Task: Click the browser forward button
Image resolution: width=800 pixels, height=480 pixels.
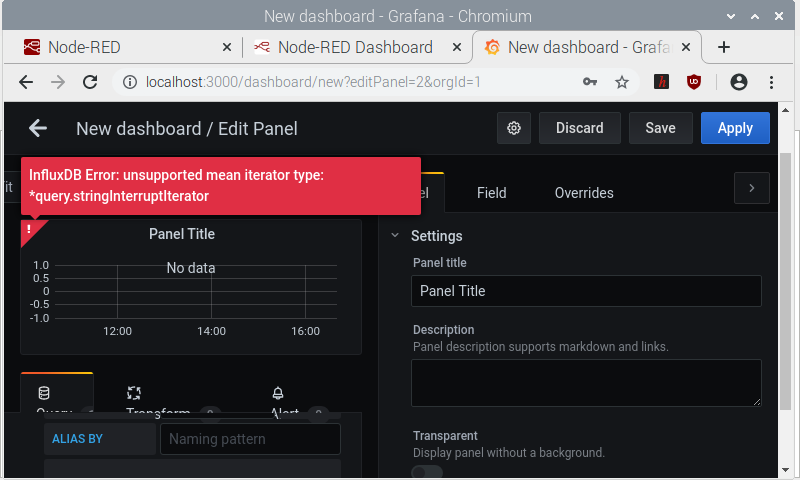Action: (58, 82)
